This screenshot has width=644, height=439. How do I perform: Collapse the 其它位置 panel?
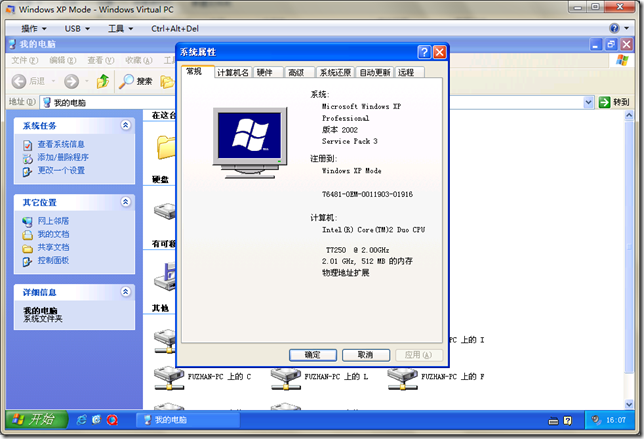pyautogui.click(x=126, y=202)
